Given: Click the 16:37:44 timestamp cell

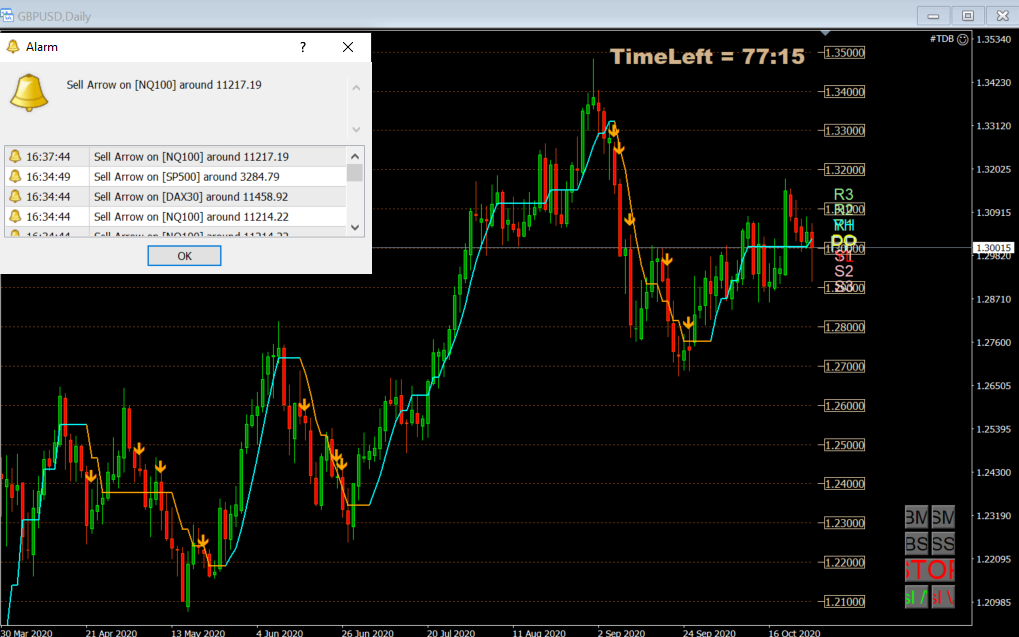Looking at the screenshot, I should 48,157.
